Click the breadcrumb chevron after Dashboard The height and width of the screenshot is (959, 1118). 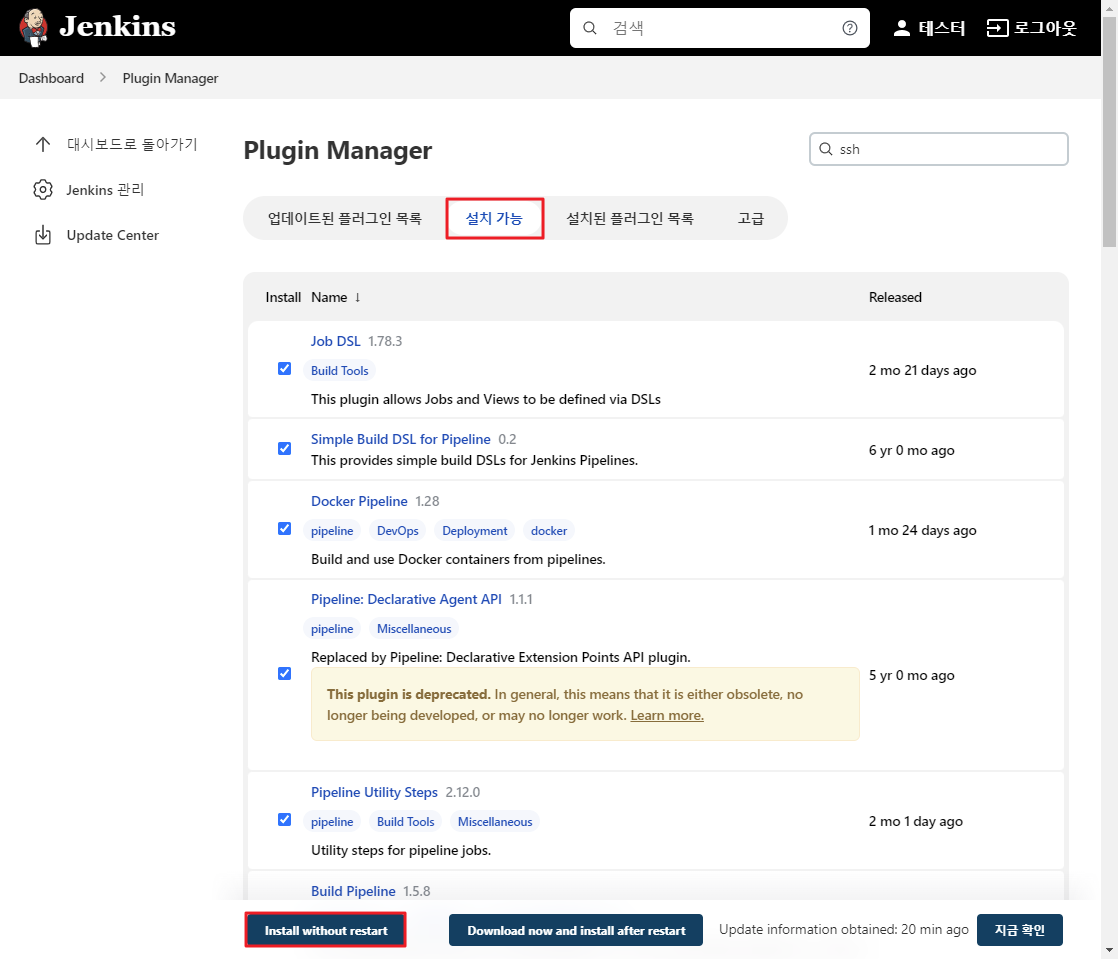pyautogui.click(x=103, y=78)
